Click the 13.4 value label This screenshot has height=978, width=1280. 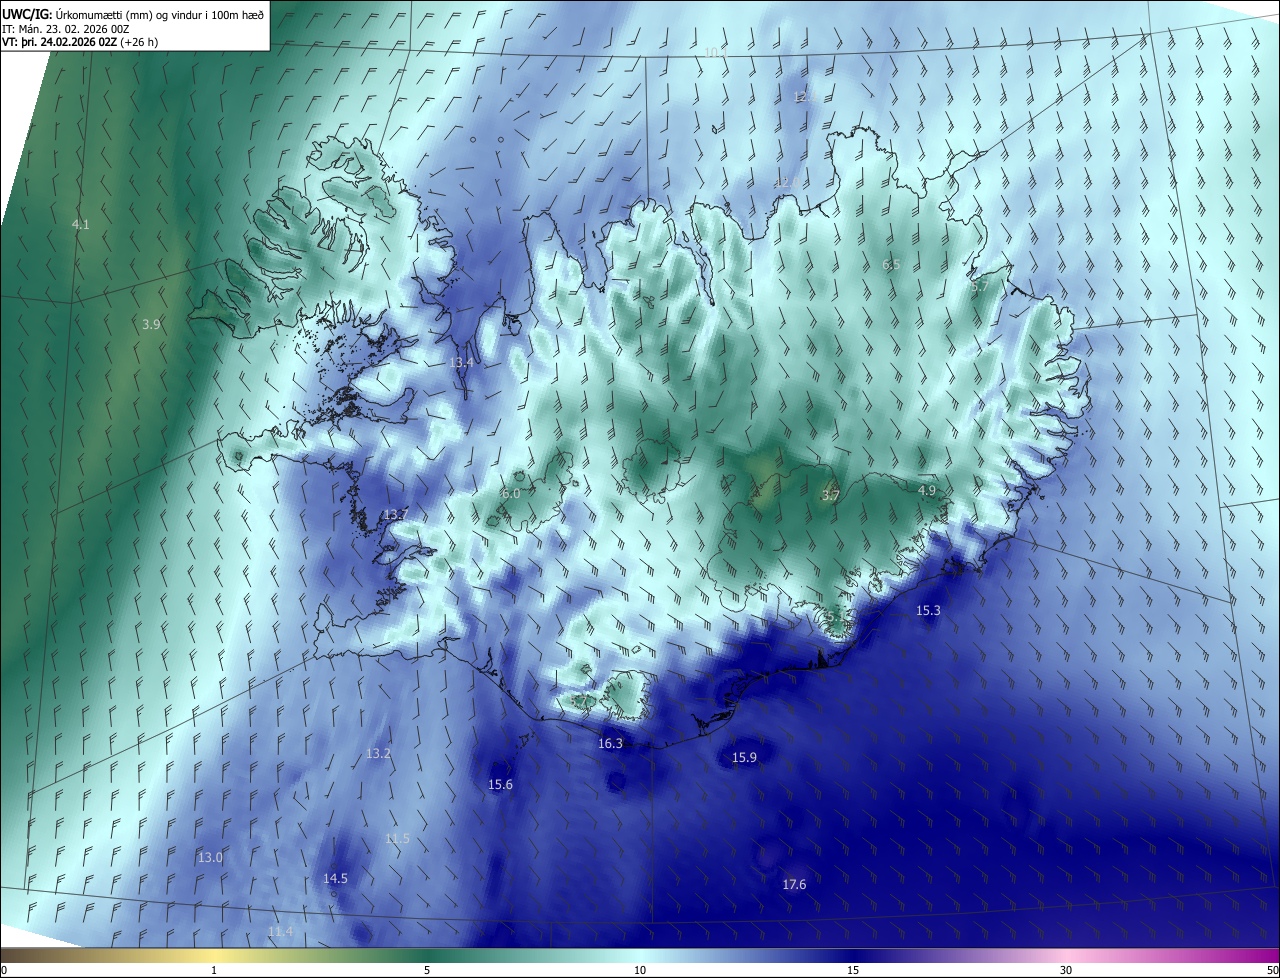point(461,362)
